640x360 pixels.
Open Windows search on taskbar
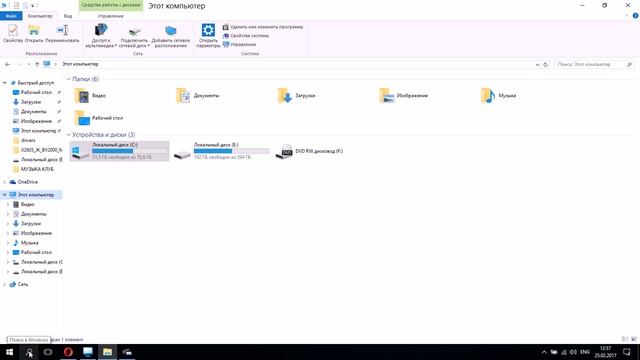[x=29, y=352]
